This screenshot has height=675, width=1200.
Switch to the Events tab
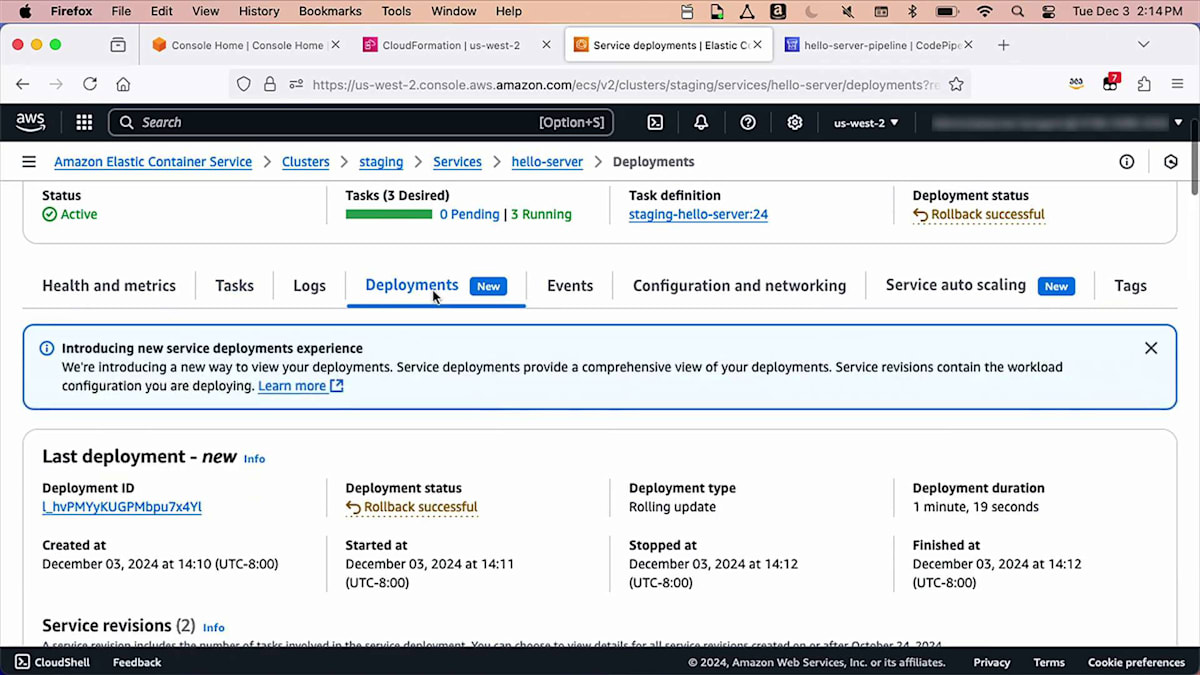(570, 285)
